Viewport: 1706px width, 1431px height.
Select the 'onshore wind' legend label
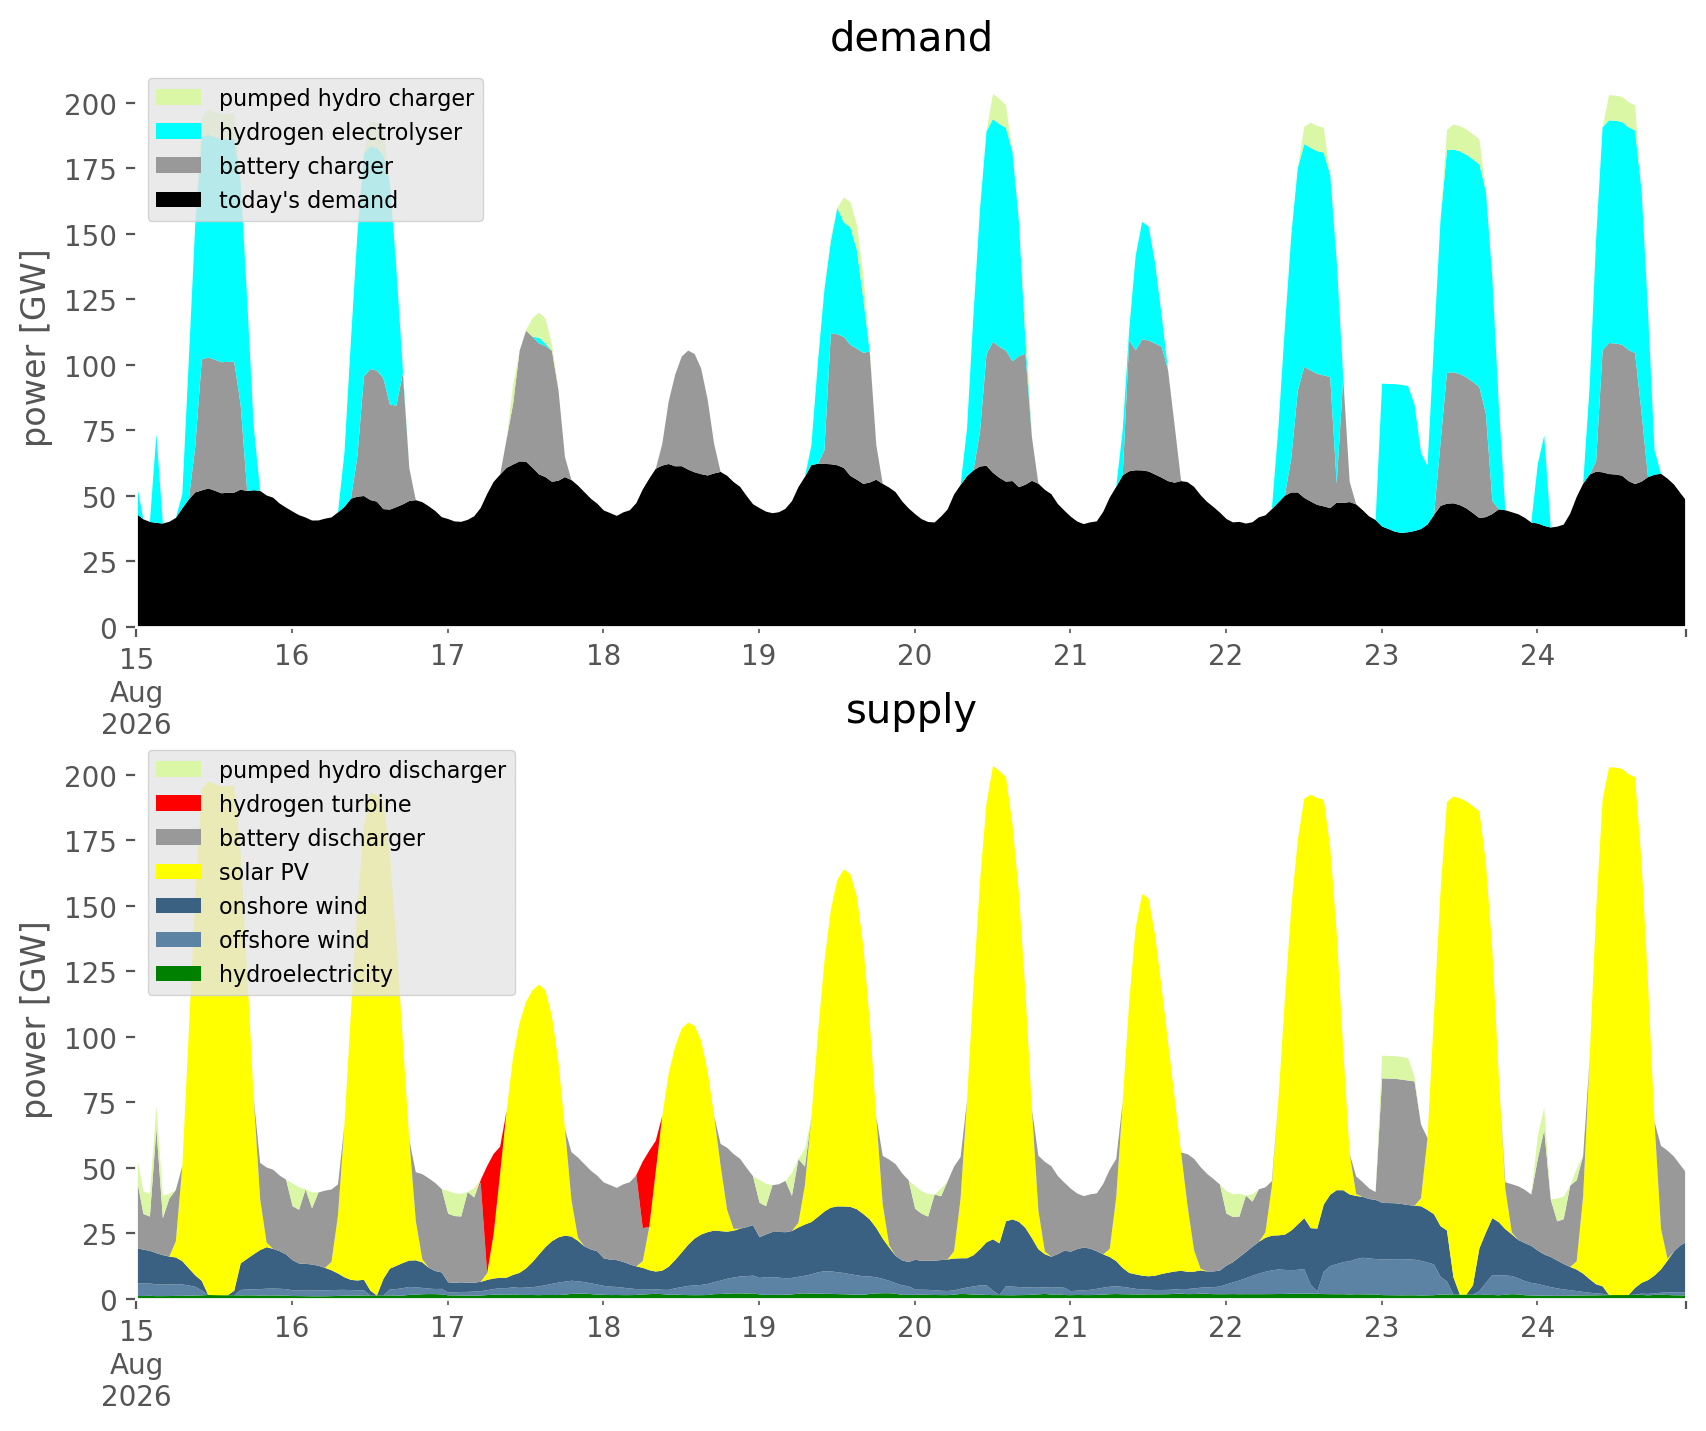pyautogui.click(x=293, y=907)
